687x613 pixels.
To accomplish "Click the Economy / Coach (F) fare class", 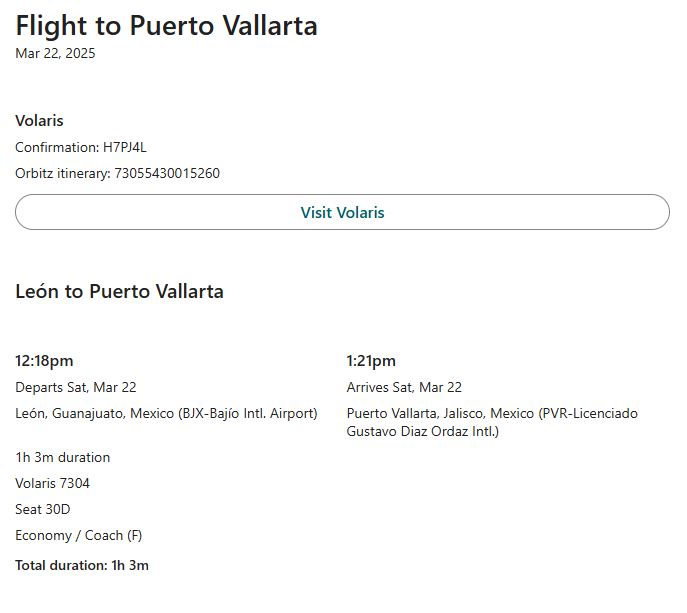I will tap(79, 535).
